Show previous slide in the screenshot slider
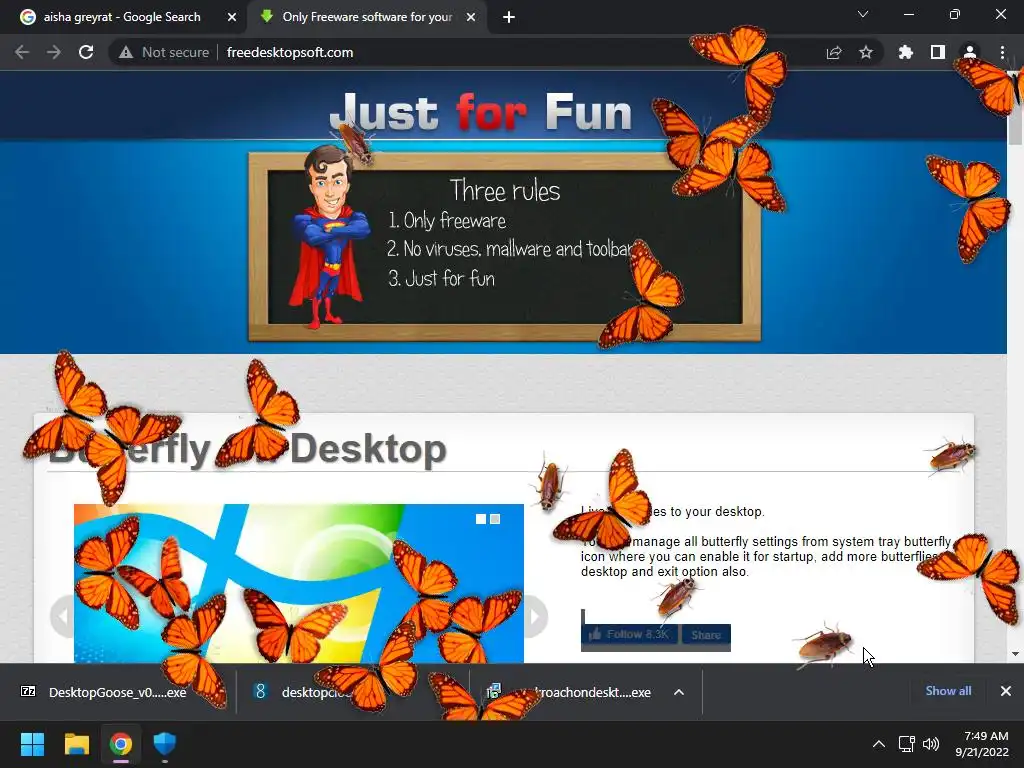The height and width of the screenshot is (768, 1024). coord(63,616)
